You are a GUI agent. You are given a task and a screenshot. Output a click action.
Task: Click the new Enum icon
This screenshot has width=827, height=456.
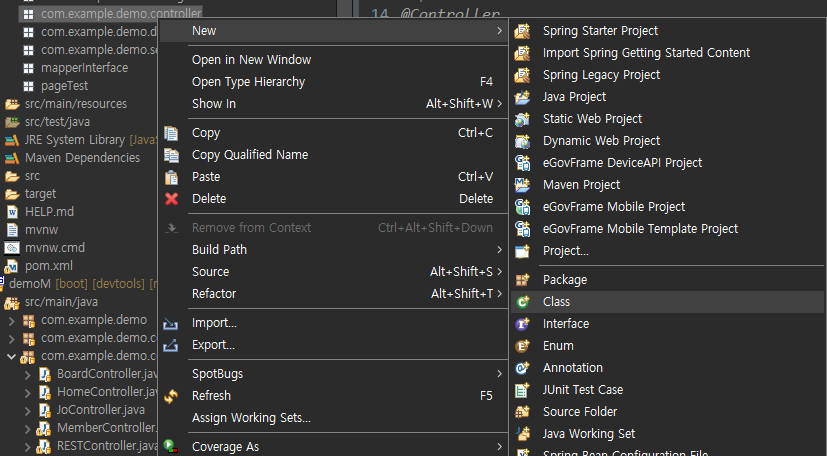pyautogui.click(x=522, y=346)
